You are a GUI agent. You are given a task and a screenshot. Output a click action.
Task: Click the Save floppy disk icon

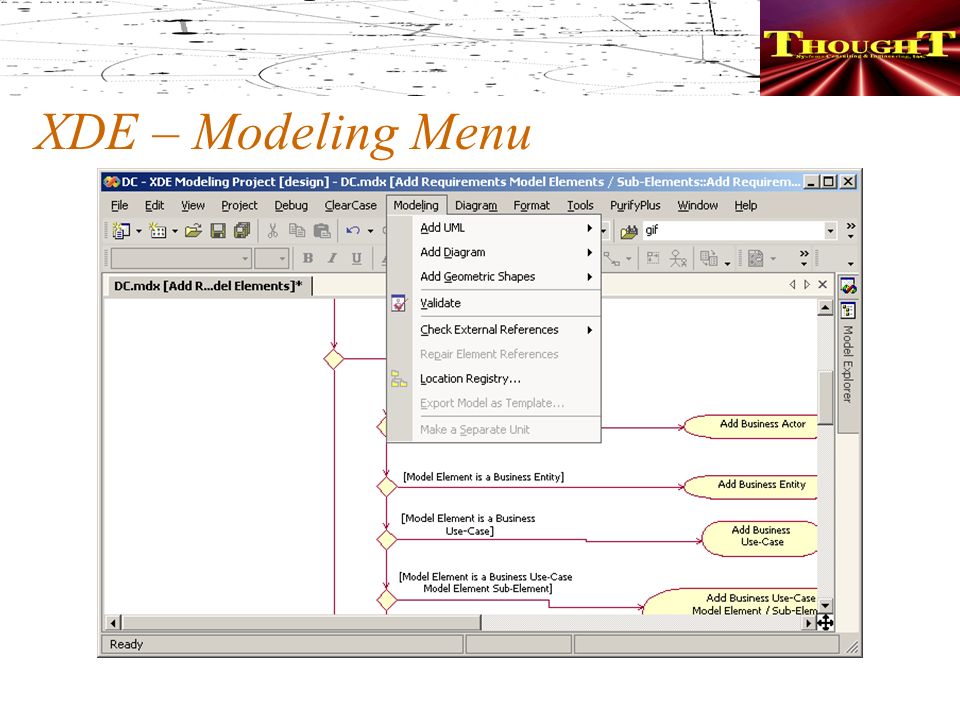(x=218, y=230)
